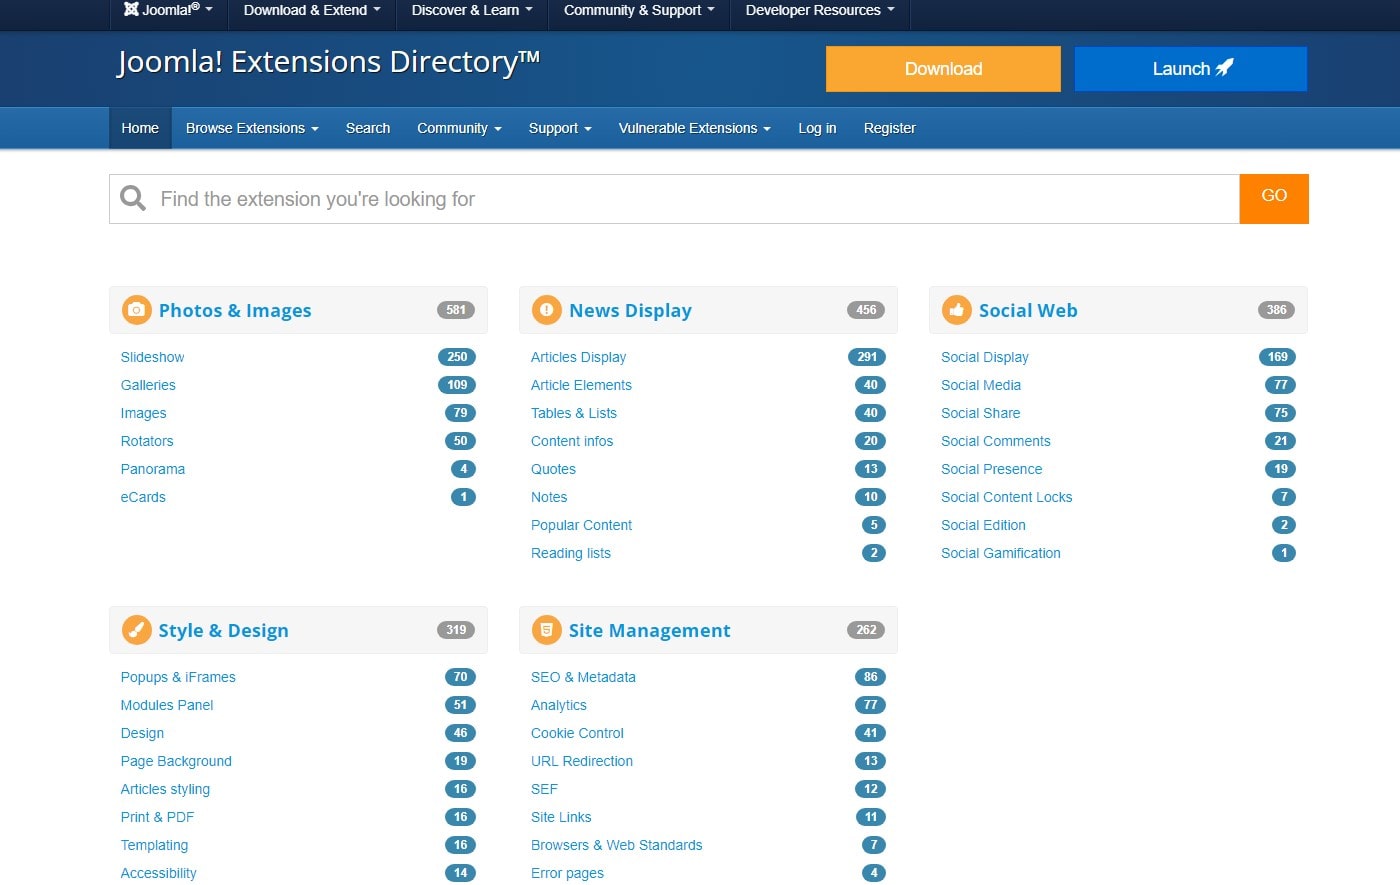The image size is (1400, 885).
Task: Open the Galleries subcategory
Action: click(148, 385)
